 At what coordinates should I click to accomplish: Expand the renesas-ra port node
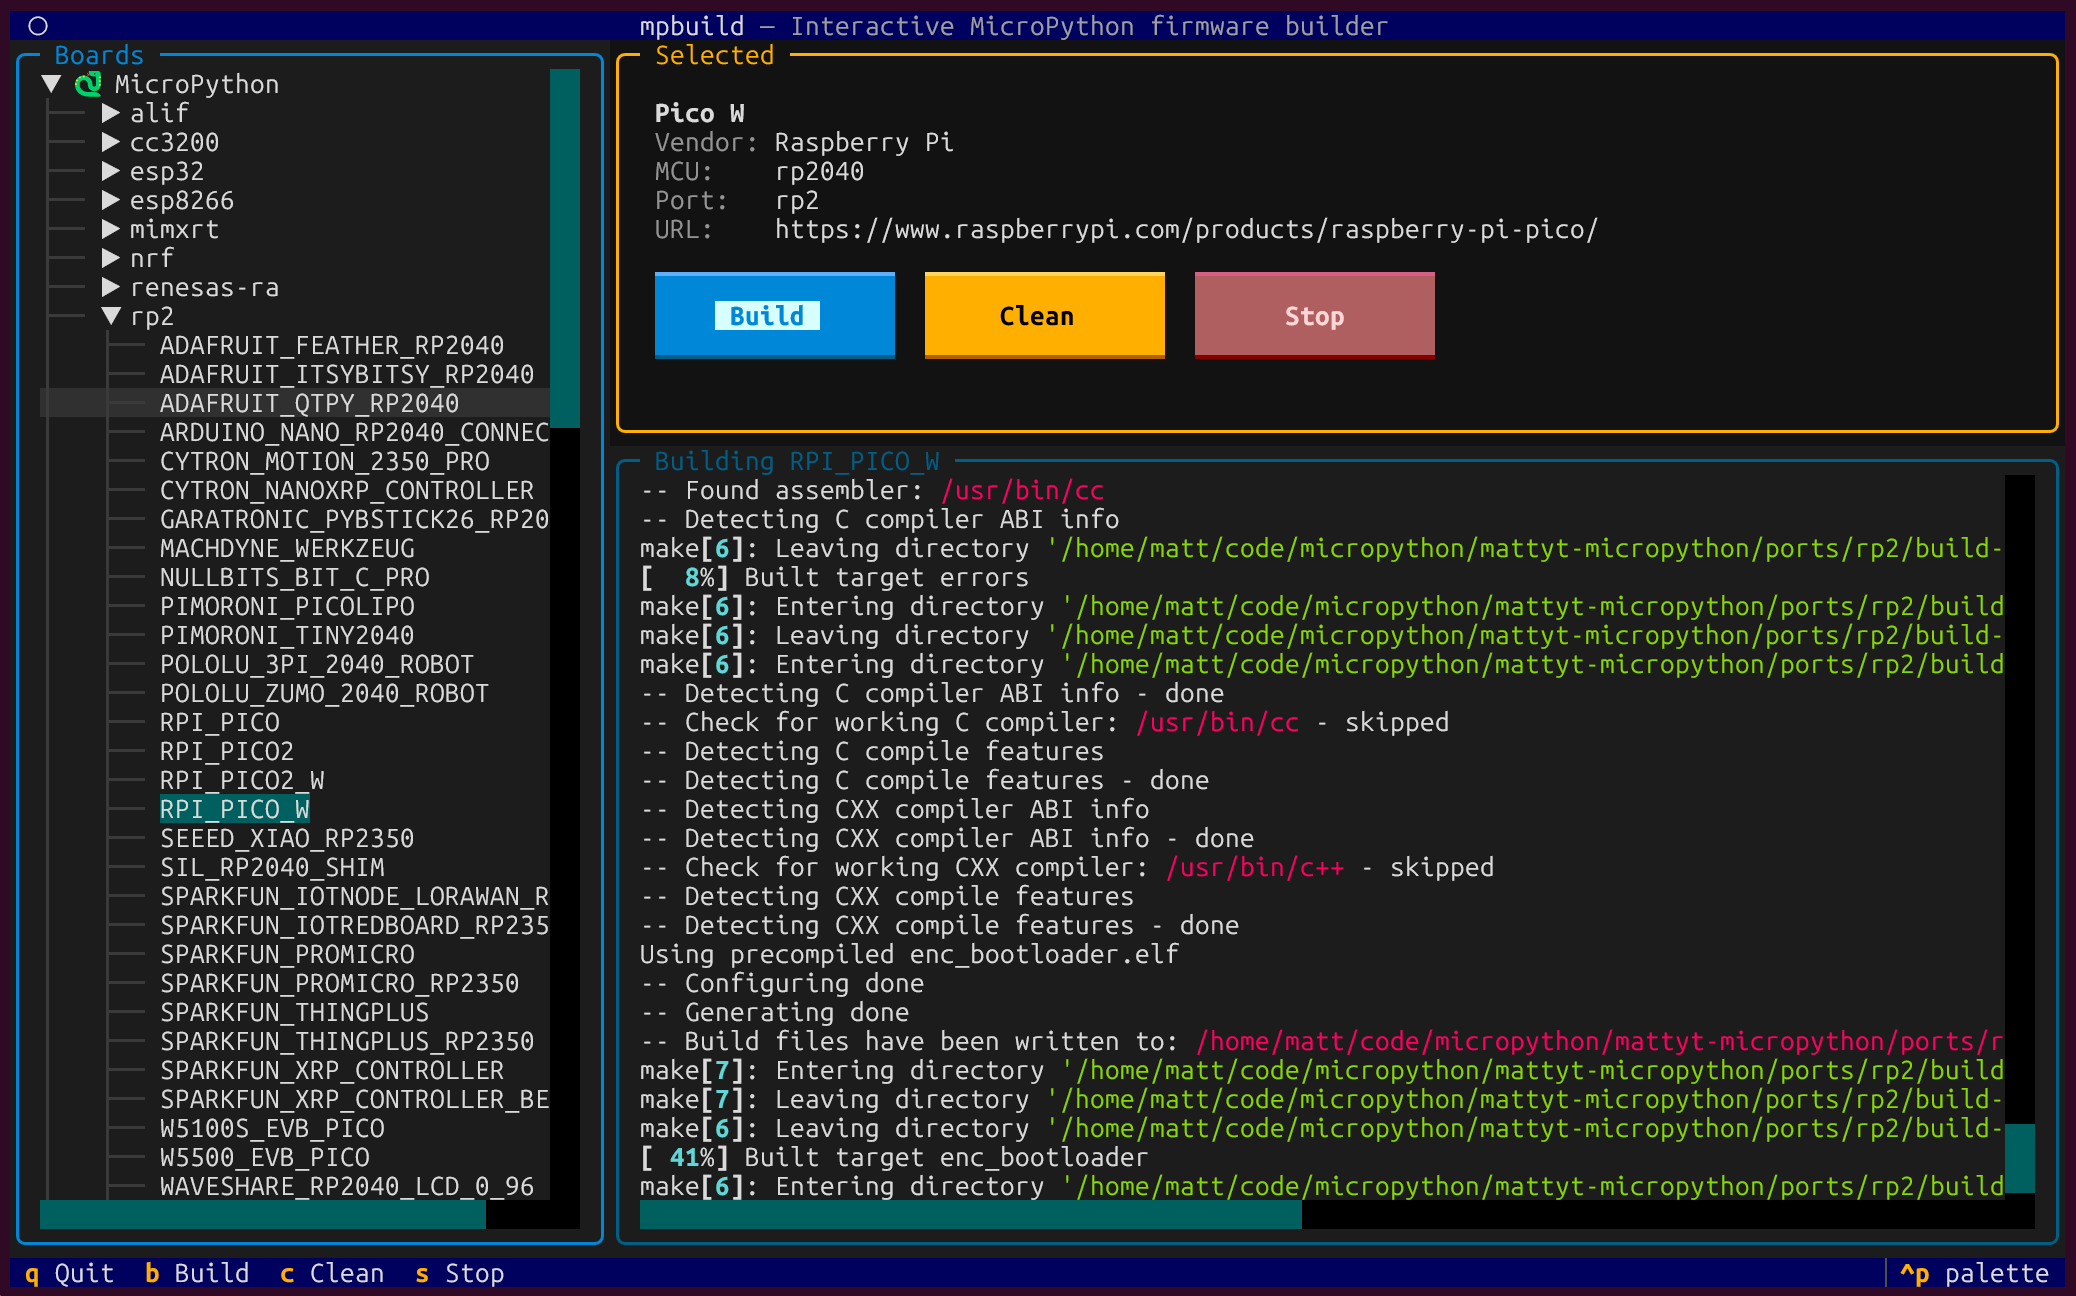tap(111, 287)
